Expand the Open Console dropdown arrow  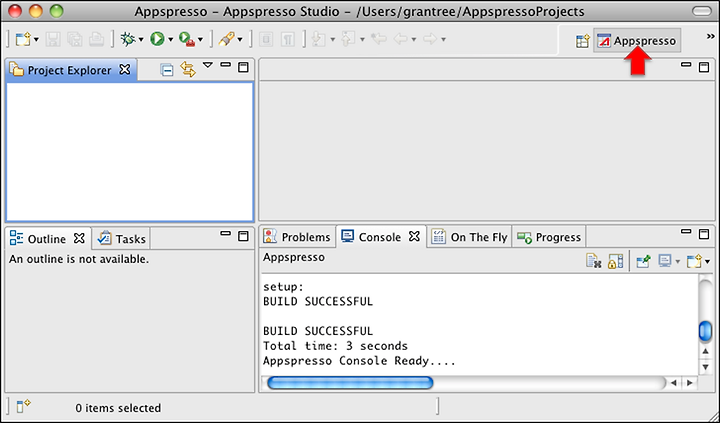point(707,262)
